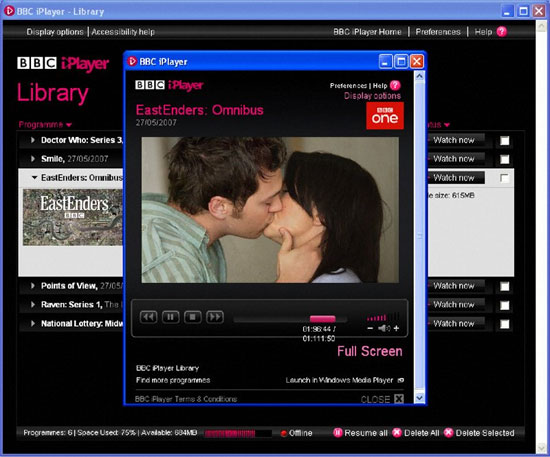Click the BBC iPlayer logo in Library
Screen dimensions: 550x457
click(x=63, y=63)
